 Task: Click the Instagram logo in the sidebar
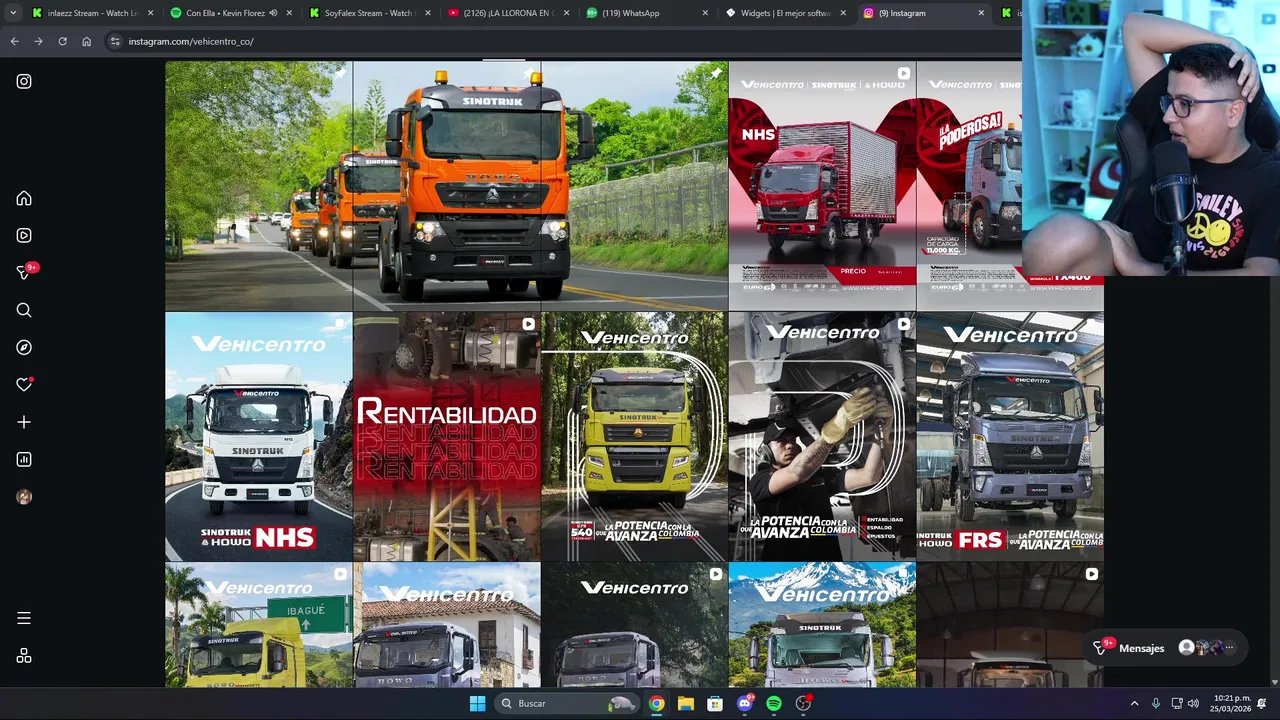(x=24, y=81)
